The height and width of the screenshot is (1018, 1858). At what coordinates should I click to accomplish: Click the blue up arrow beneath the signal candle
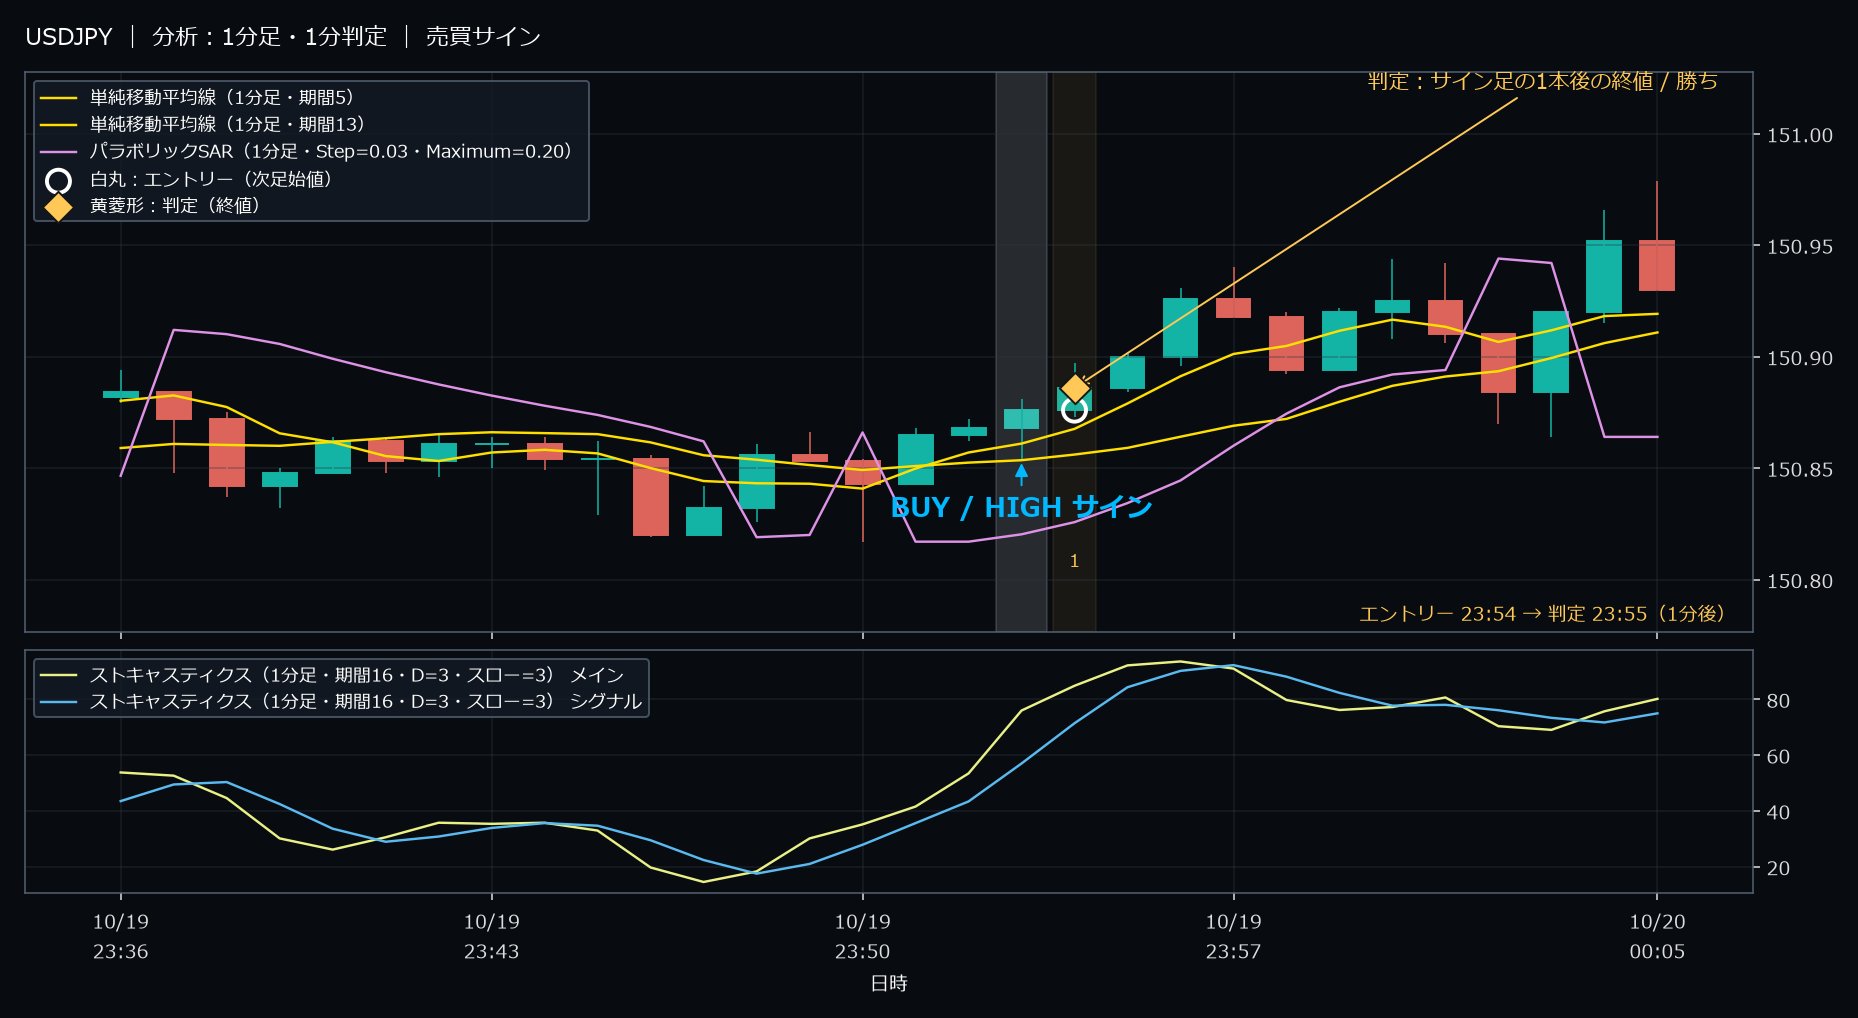point(1021,474)
